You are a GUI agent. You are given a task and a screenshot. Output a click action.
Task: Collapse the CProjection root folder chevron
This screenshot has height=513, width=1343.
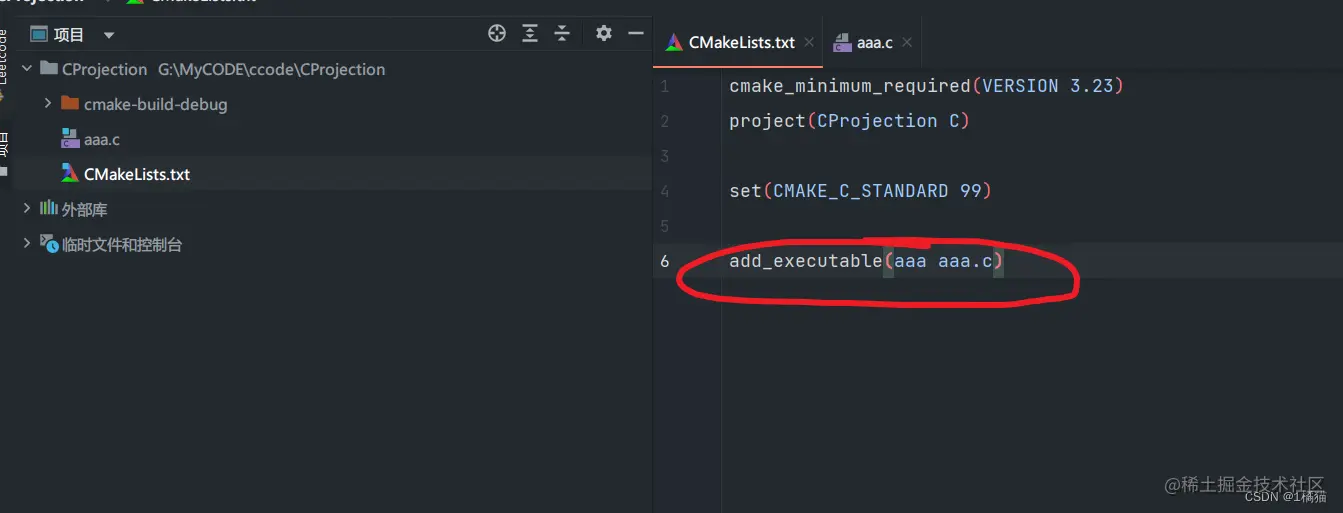26,70
